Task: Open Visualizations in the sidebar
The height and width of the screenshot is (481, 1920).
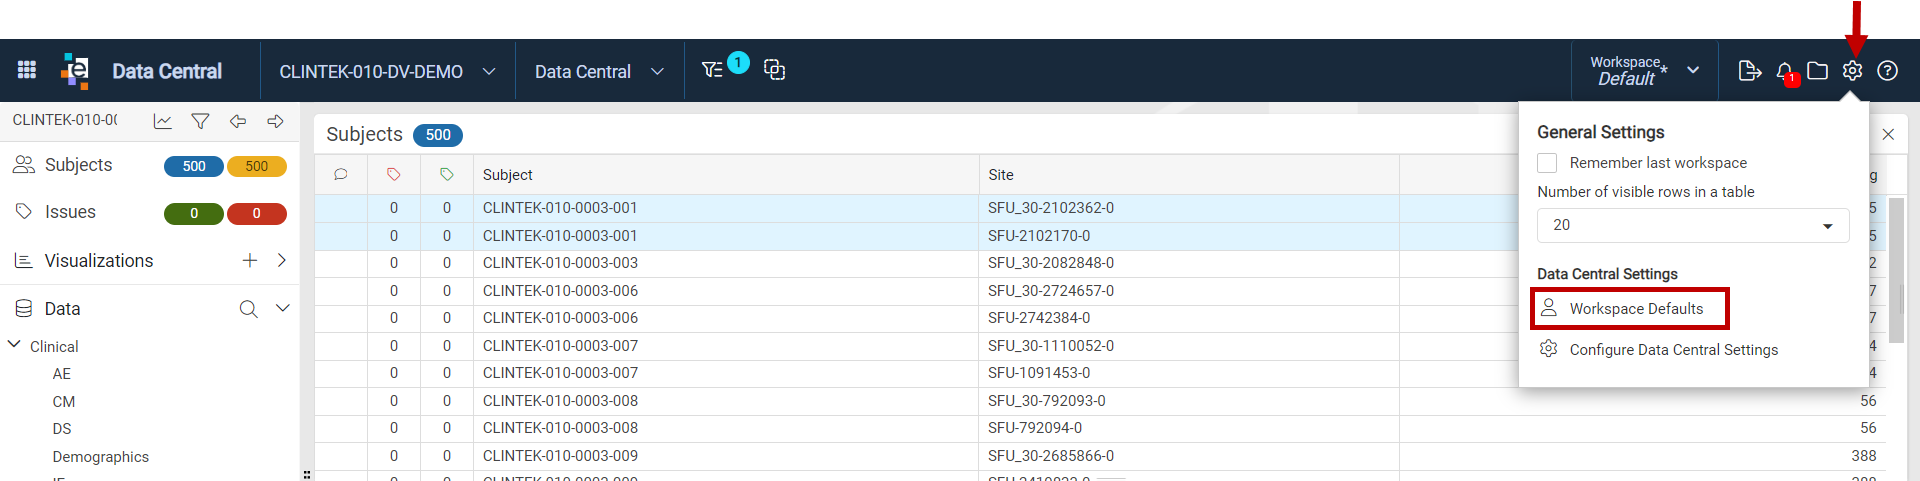Action: pos(99,261)
